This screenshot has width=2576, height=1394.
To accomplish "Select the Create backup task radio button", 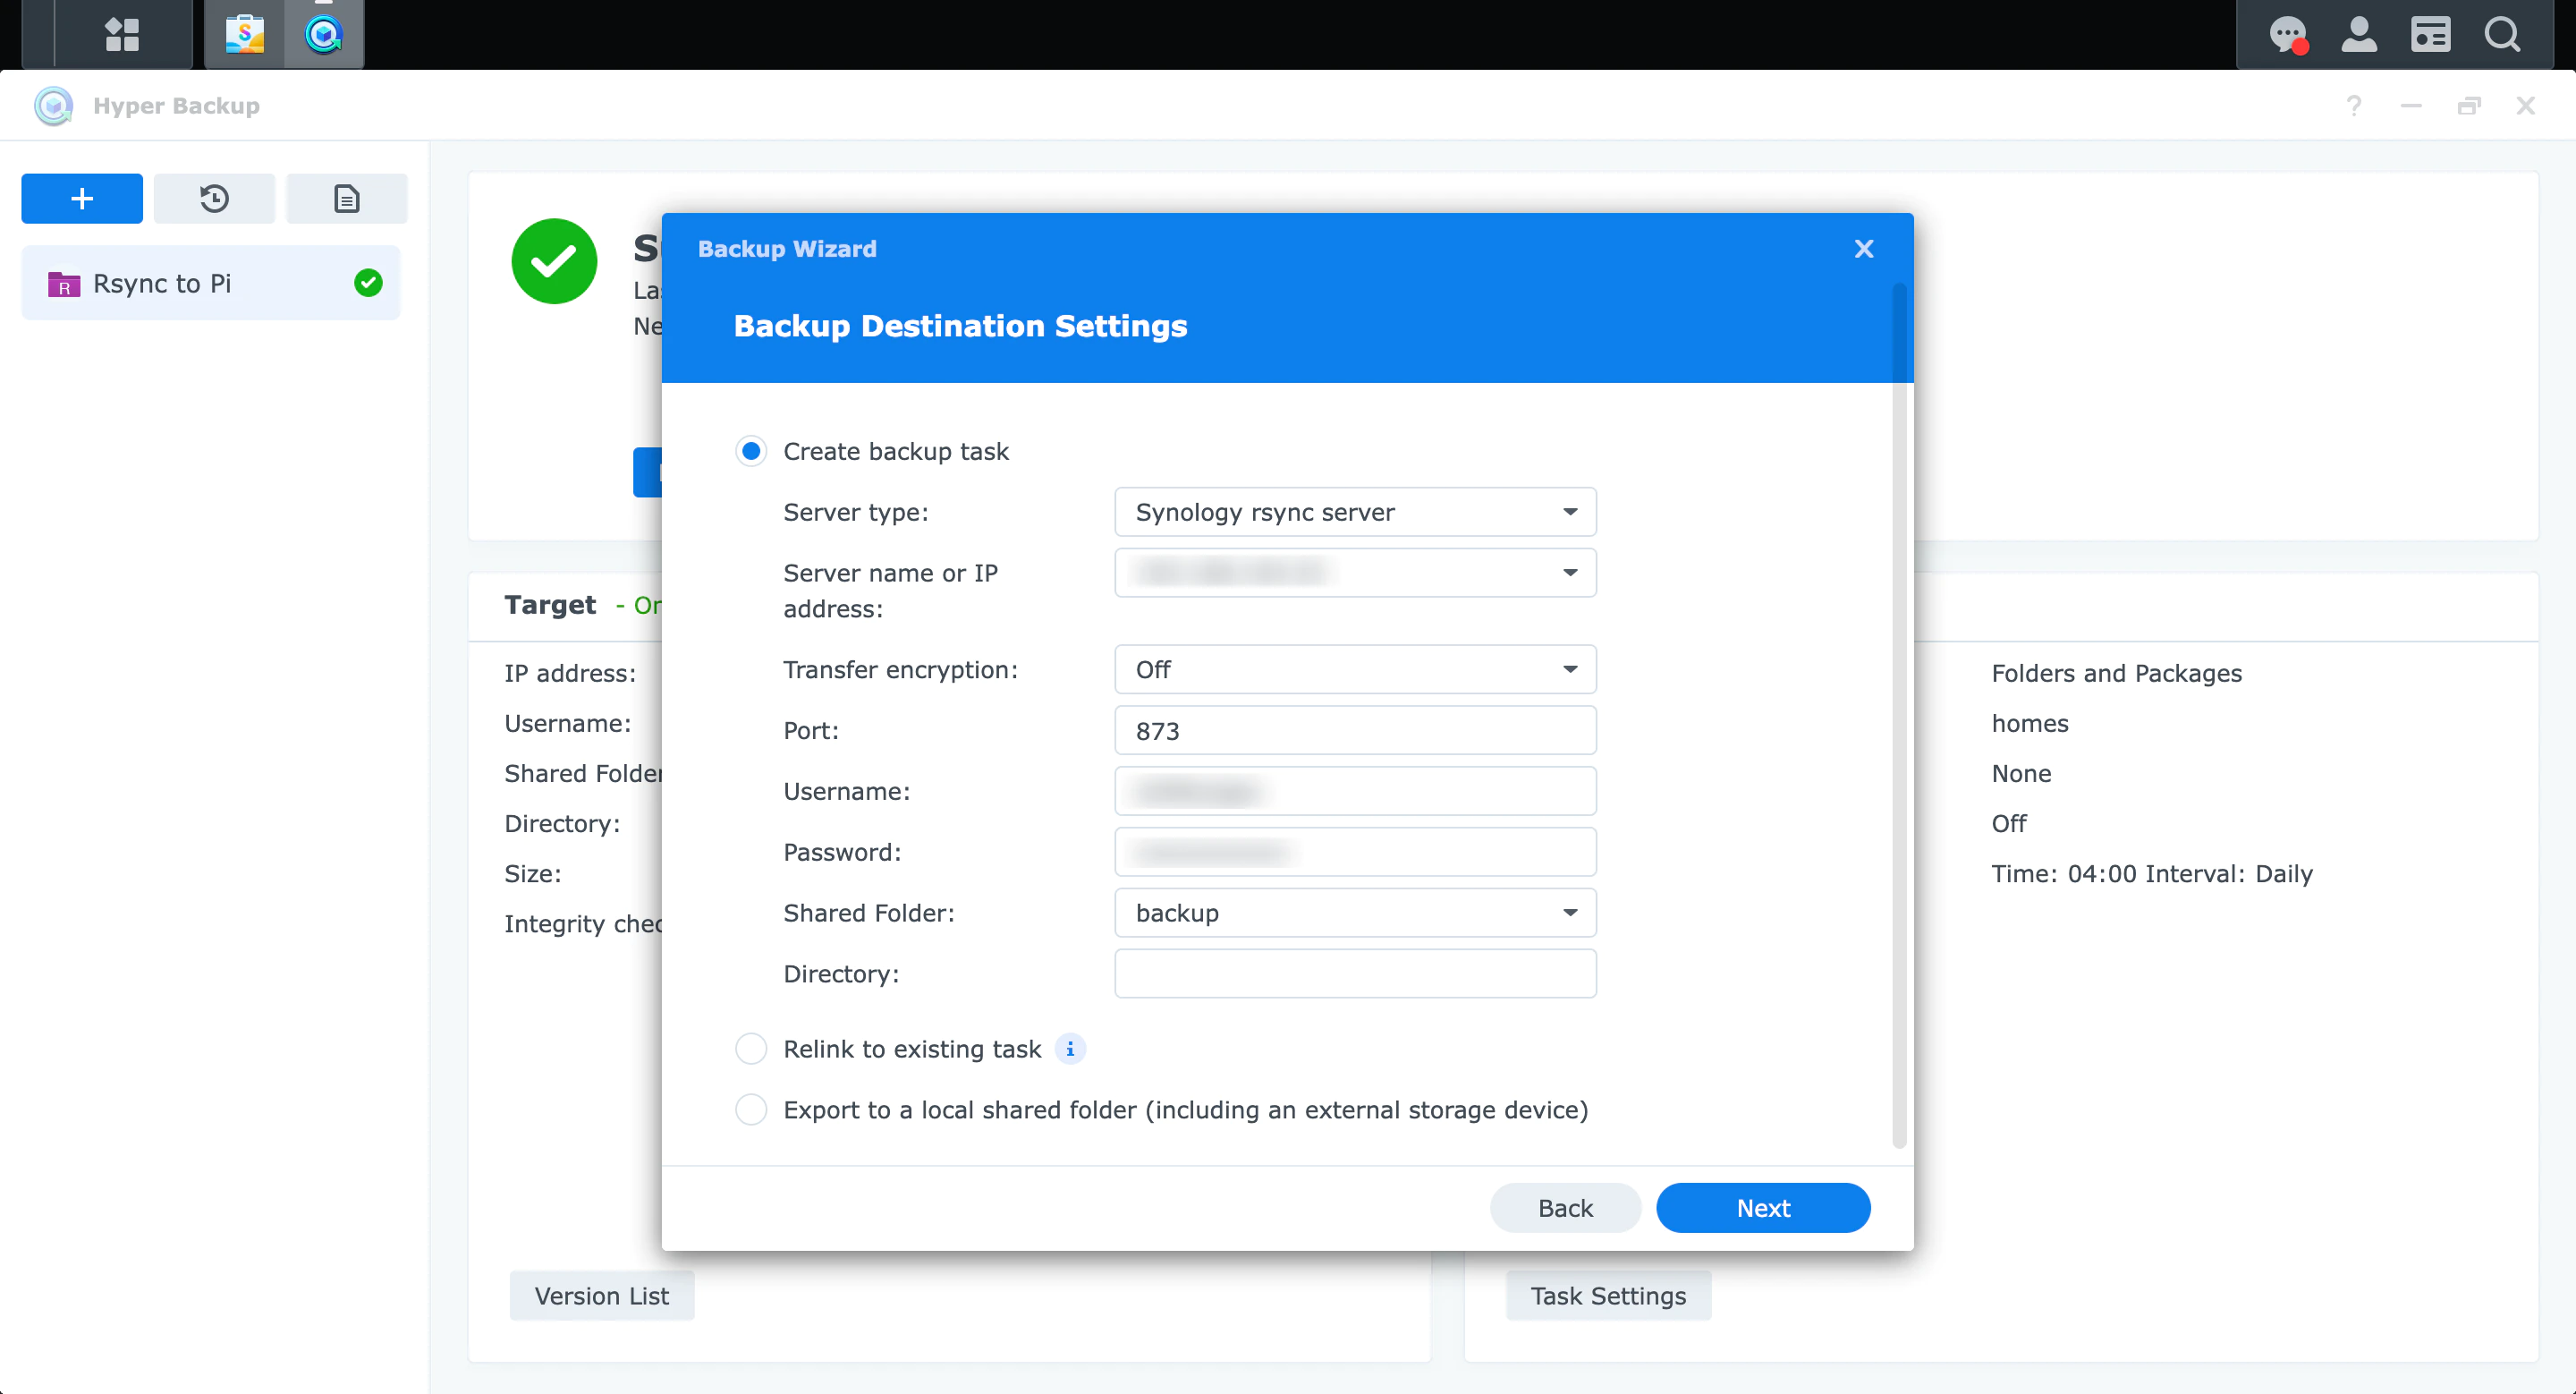I will pos(750,450).
